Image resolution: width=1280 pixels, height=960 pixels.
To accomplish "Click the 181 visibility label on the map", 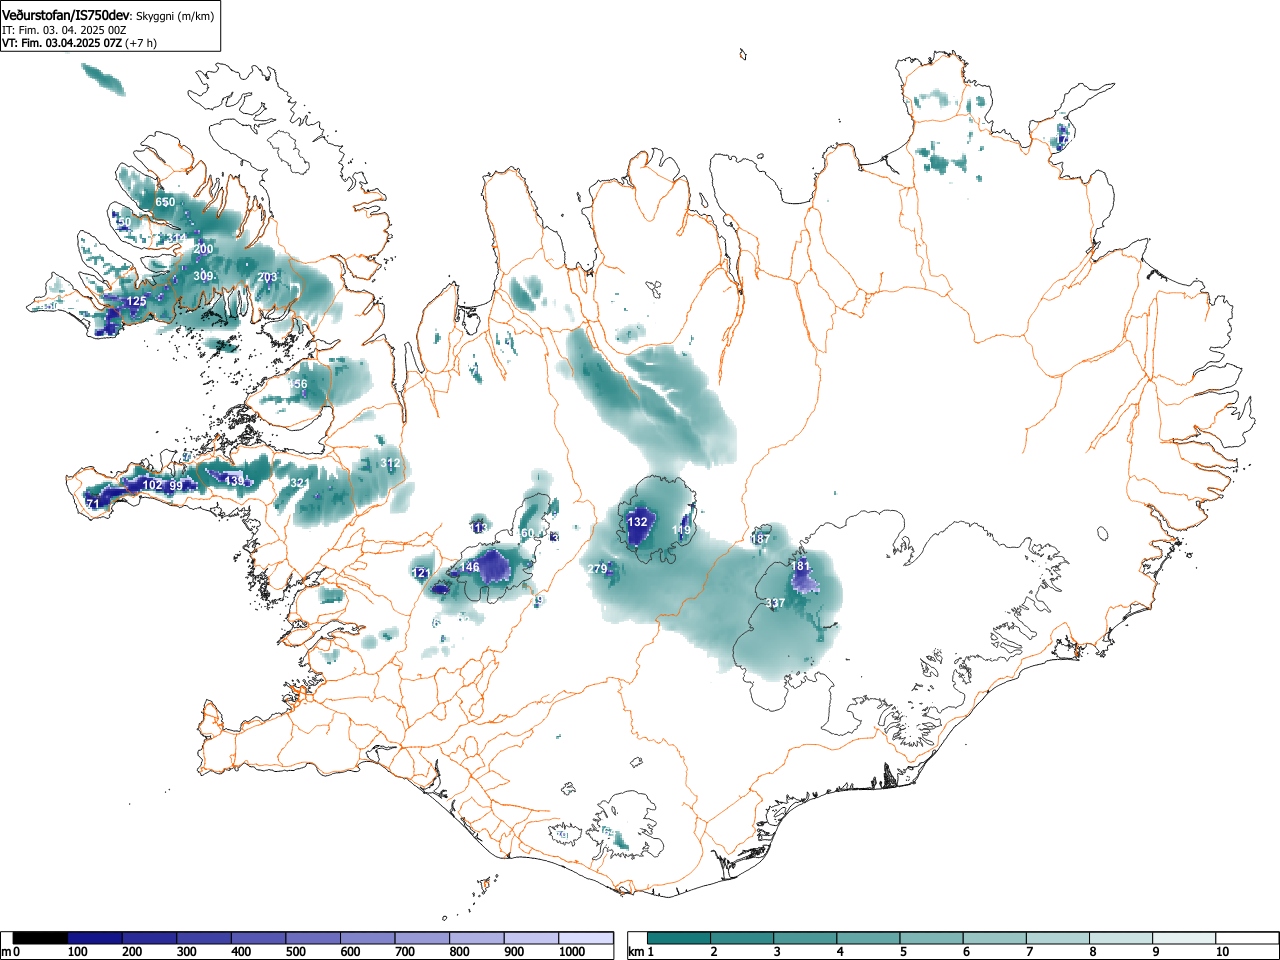I will 801,566.
